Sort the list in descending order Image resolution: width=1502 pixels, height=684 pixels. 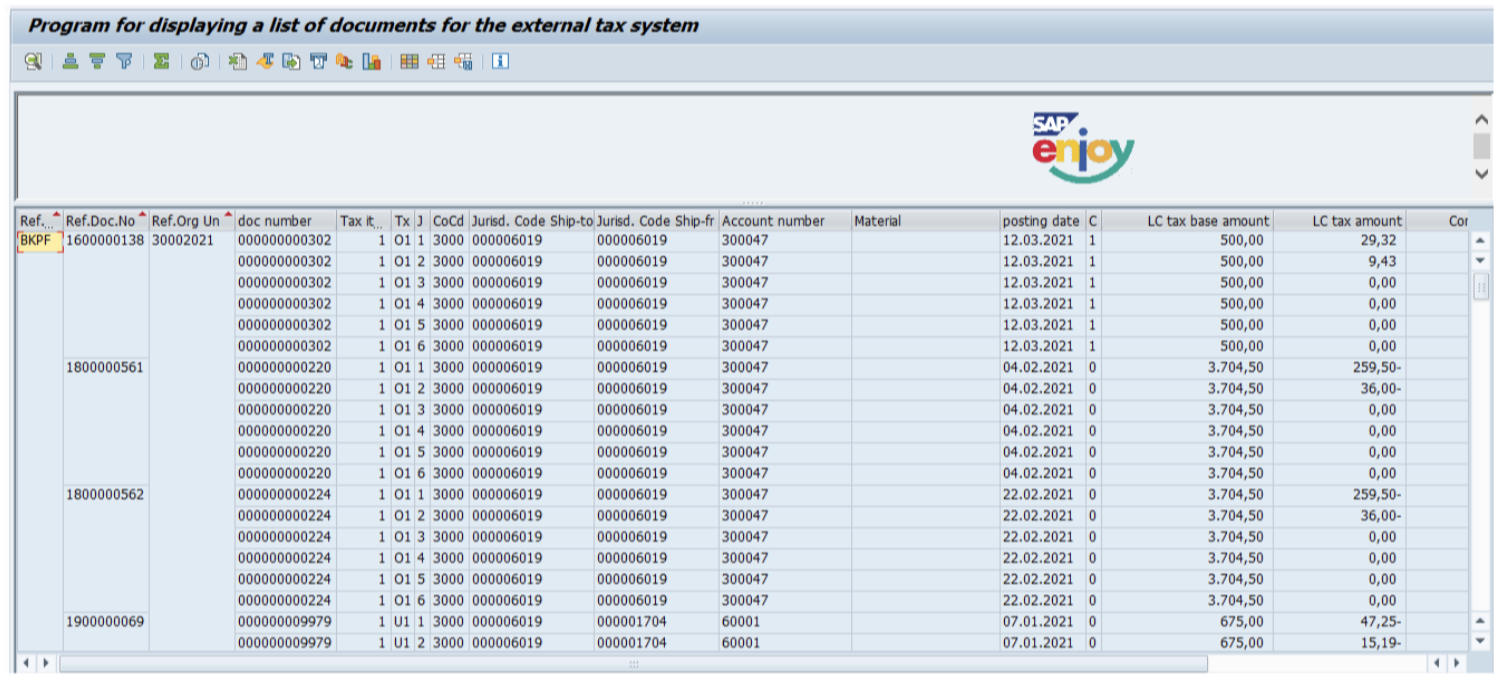[97, 62]
